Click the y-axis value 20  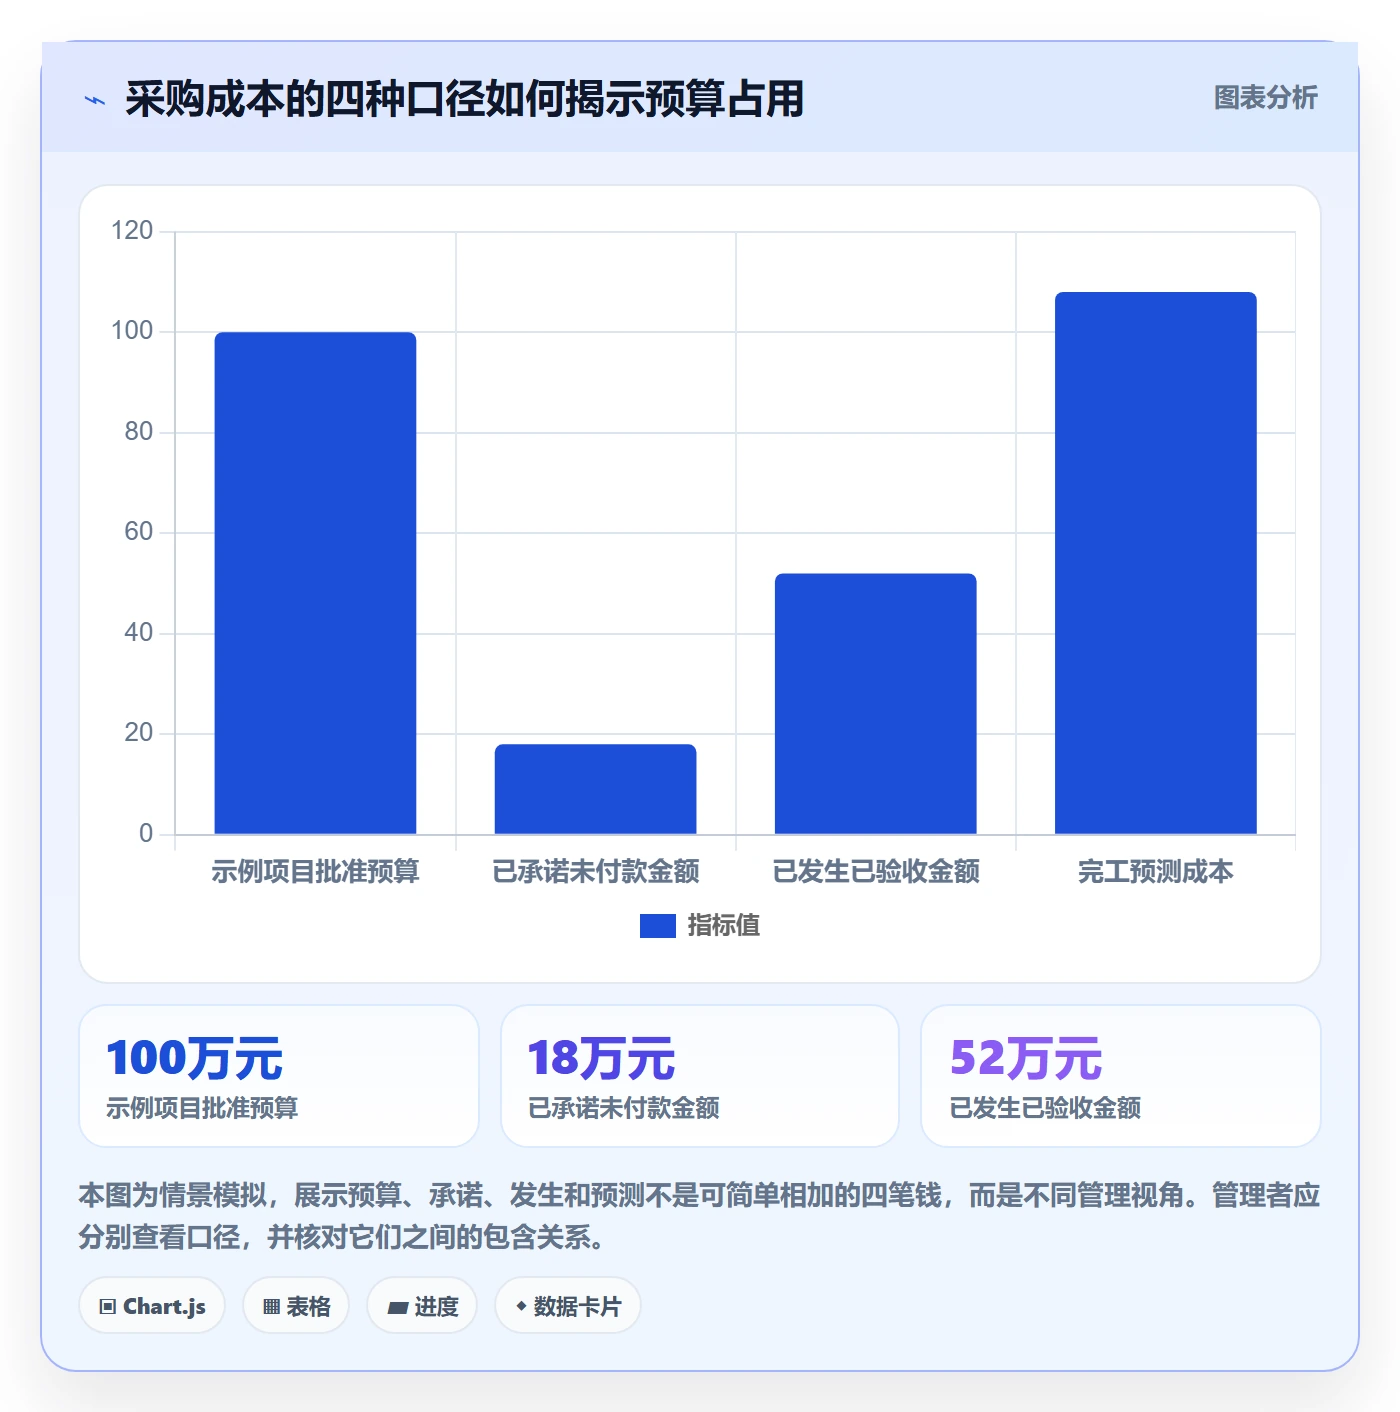click(138, 733)
